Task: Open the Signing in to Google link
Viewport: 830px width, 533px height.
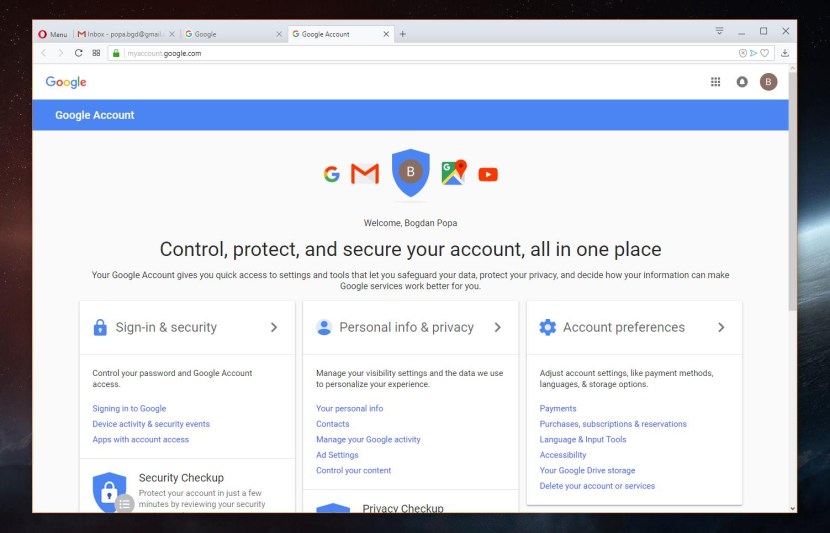Action: coord(129,408)
